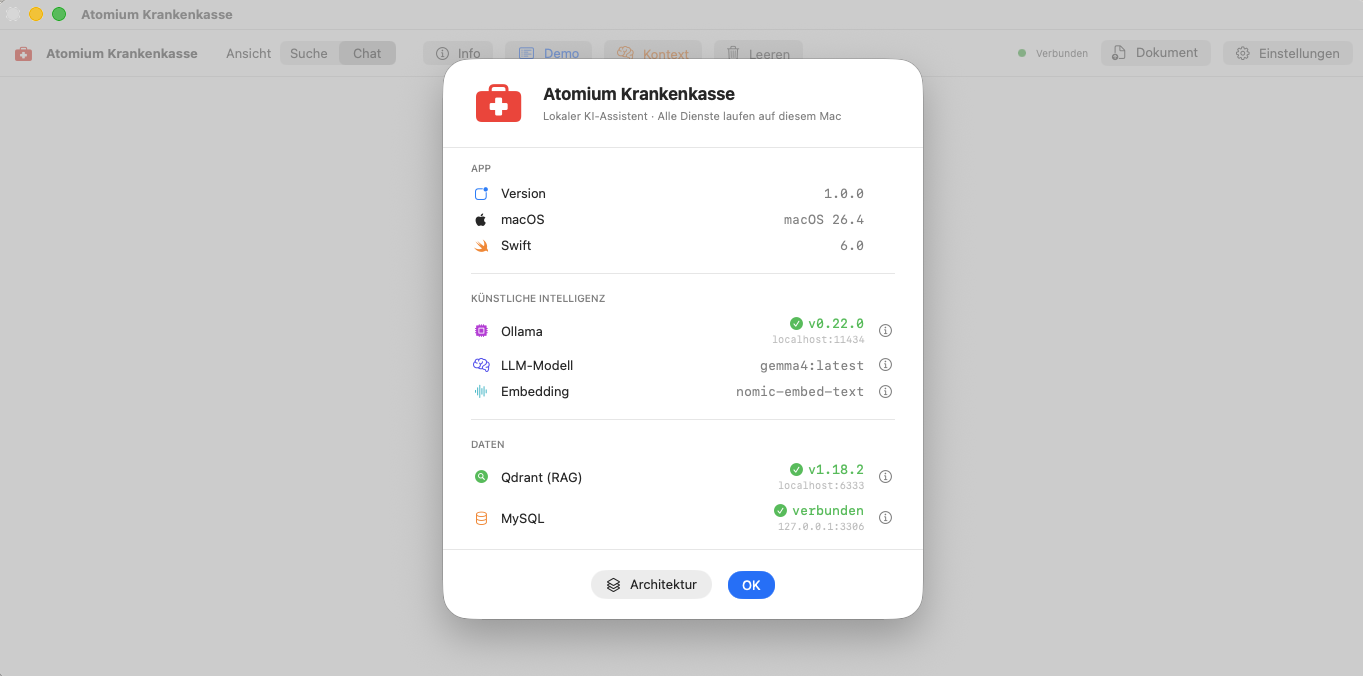Open info for MySQL row
The width and height of the screenshot is (1363, 676).
coord(885,518)
